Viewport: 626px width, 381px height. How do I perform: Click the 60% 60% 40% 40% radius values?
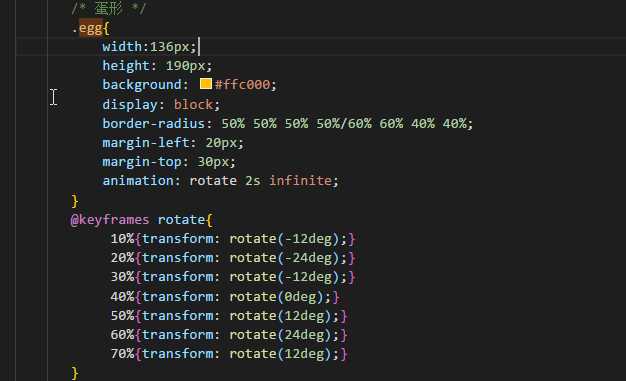pos(407,123)
